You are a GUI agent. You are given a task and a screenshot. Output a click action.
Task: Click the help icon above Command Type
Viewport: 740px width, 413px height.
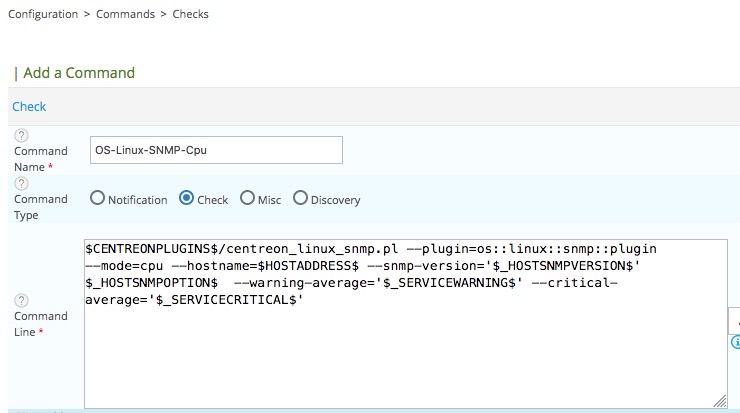[21, 184]
